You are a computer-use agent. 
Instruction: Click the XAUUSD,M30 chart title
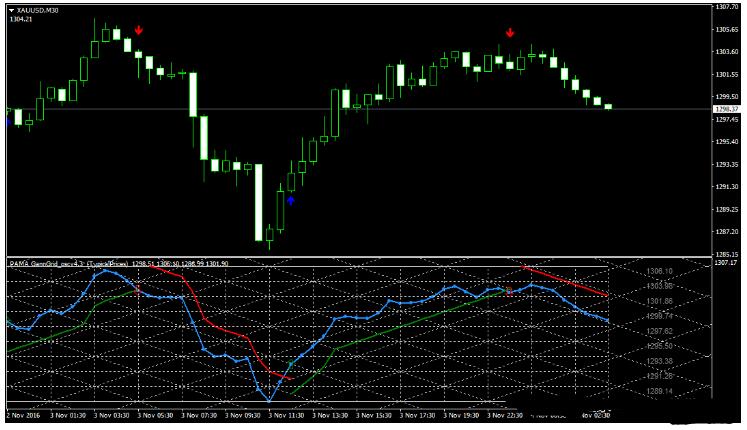tap(37, 10)
